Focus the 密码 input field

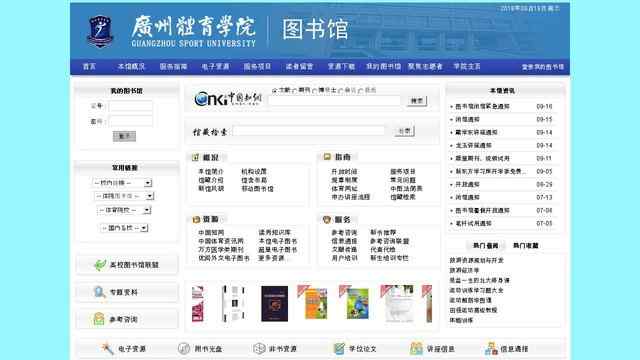(x=131, y=121)
